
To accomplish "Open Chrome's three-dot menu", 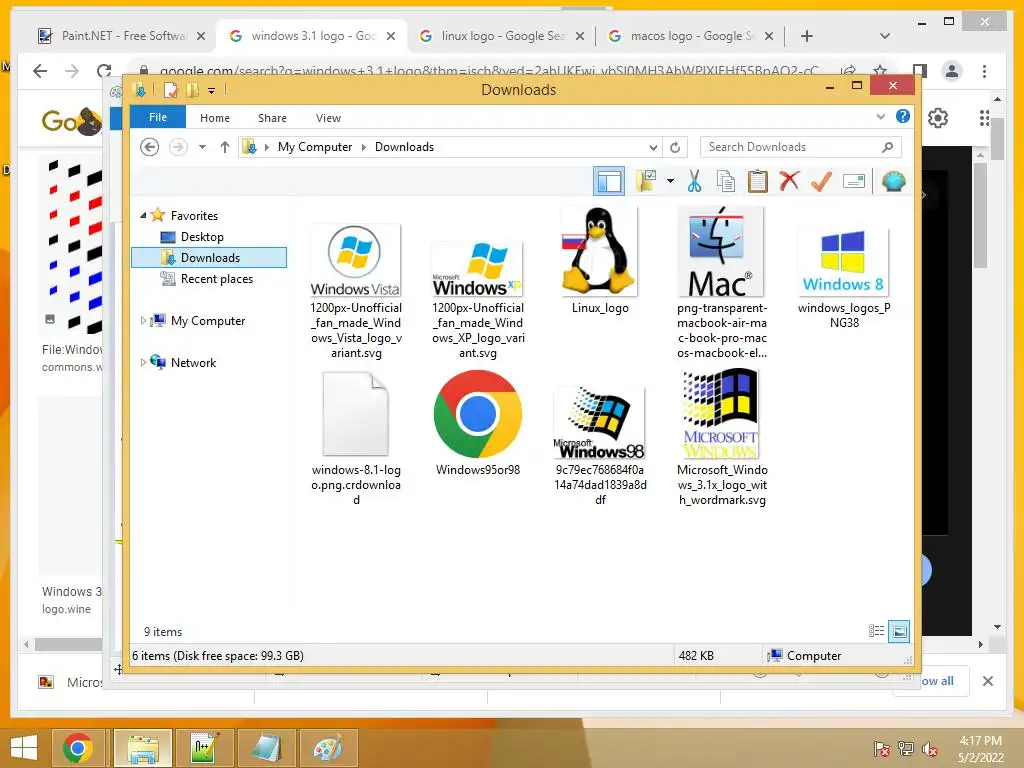I will click(984, 71).
